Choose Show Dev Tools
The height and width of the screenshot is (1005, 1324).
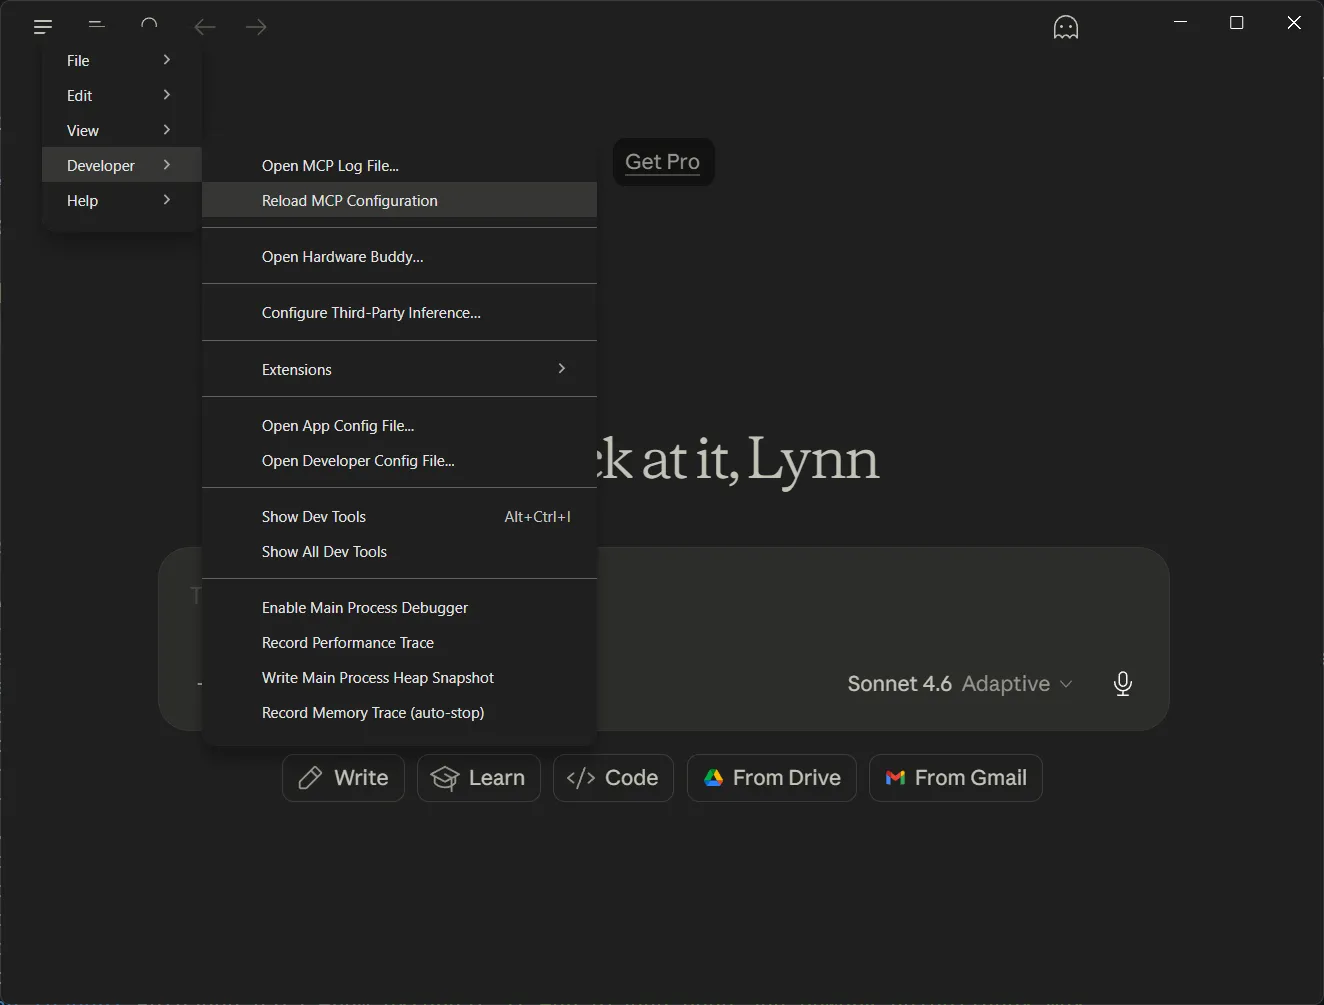tap(399, 516)
